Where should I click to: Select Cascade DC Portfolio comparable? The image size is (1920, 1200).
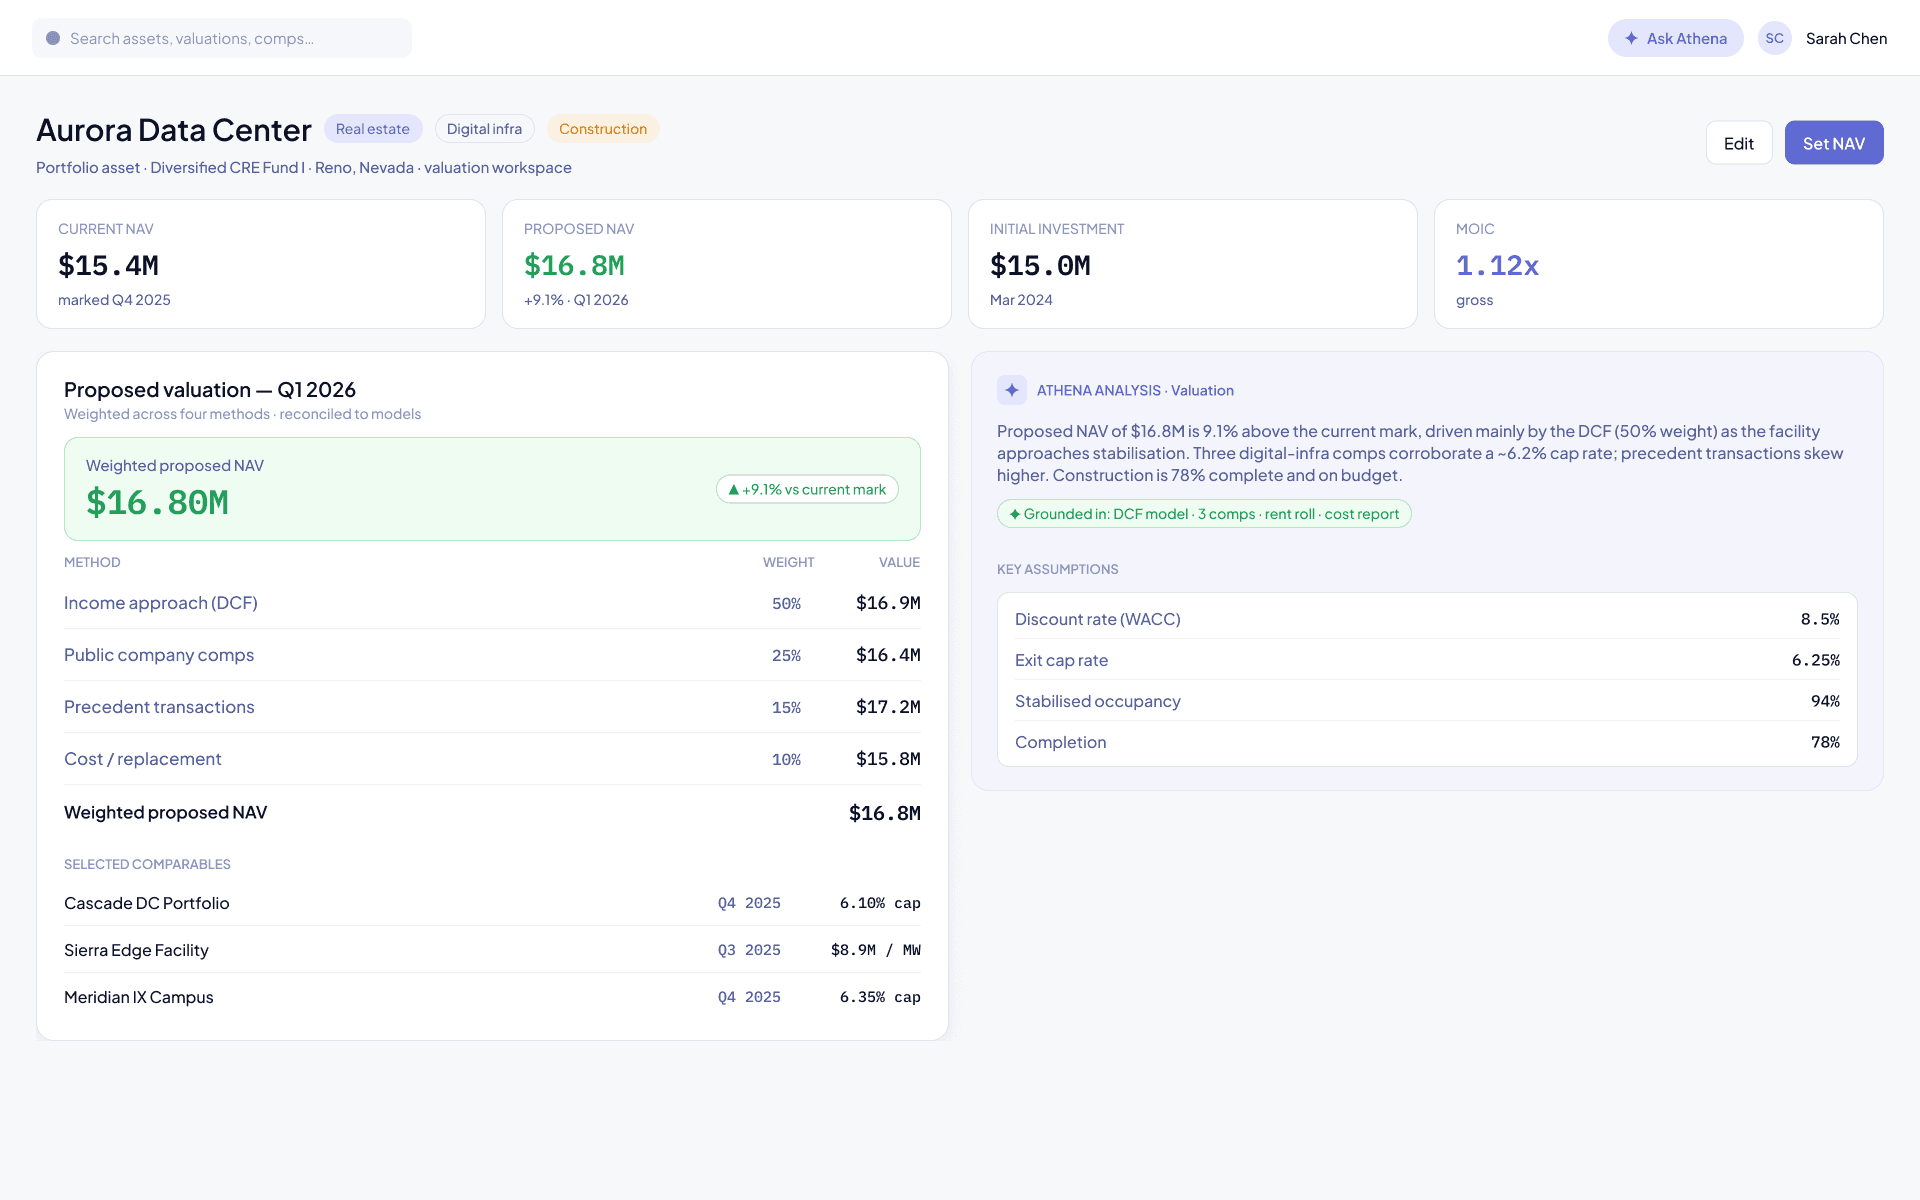[492, 903]
